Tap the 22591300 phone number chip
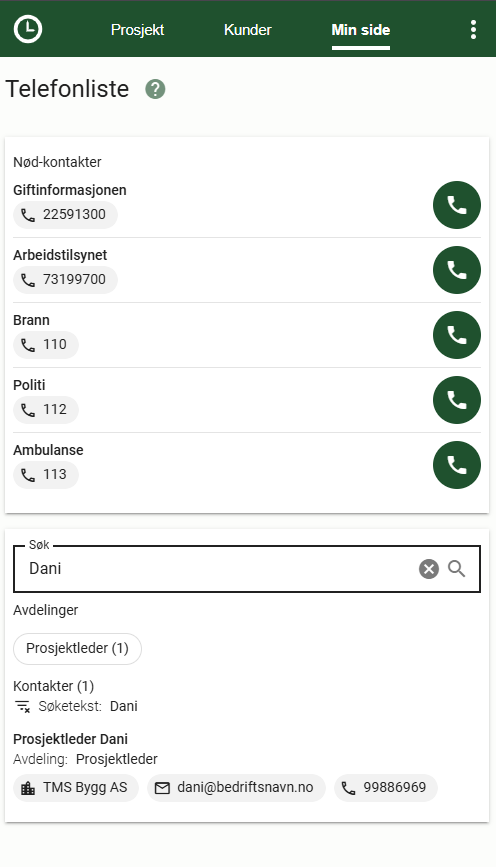 [x=65, y=215]
